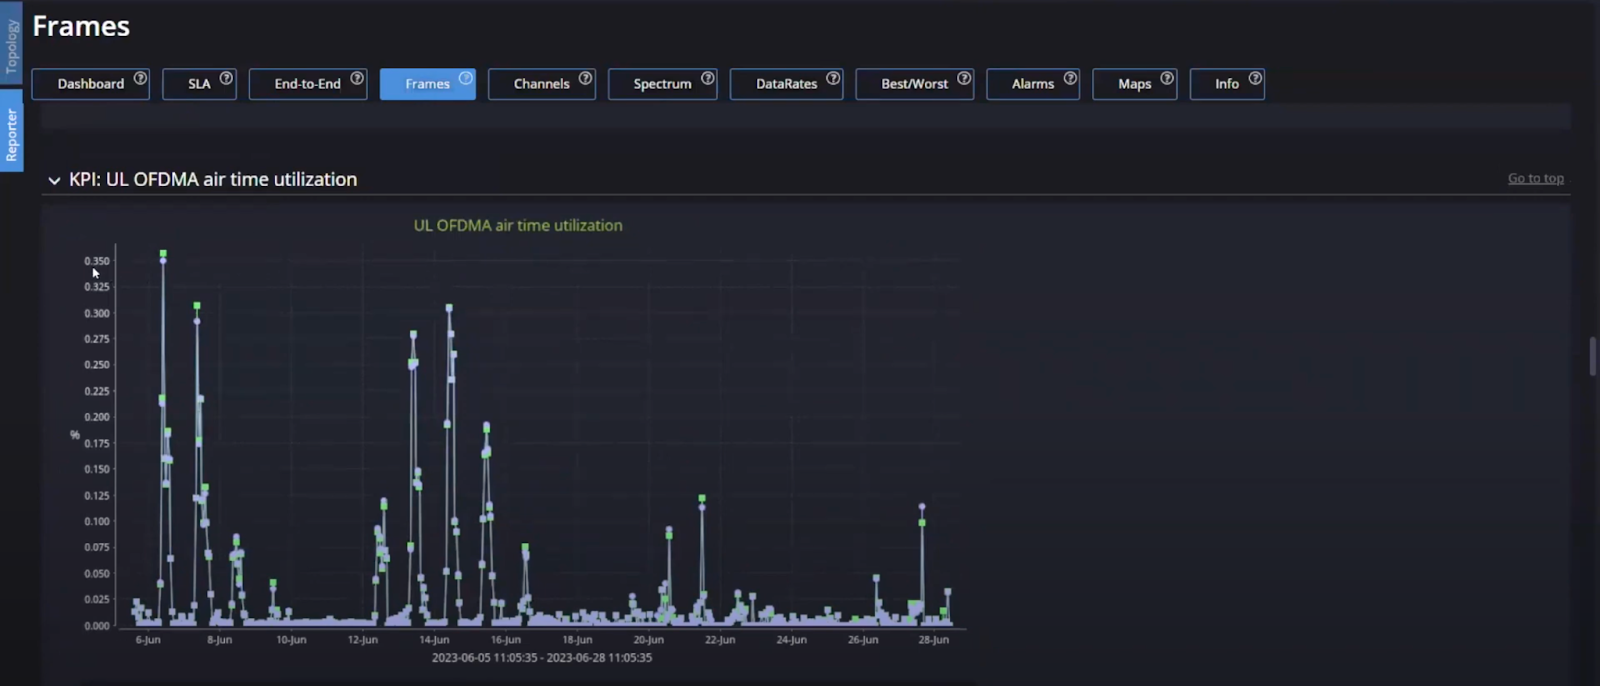1600x686 pixels.
Task: Click help icon on Maps tab
Action: pyautogui.click(x=1166, y=78)
